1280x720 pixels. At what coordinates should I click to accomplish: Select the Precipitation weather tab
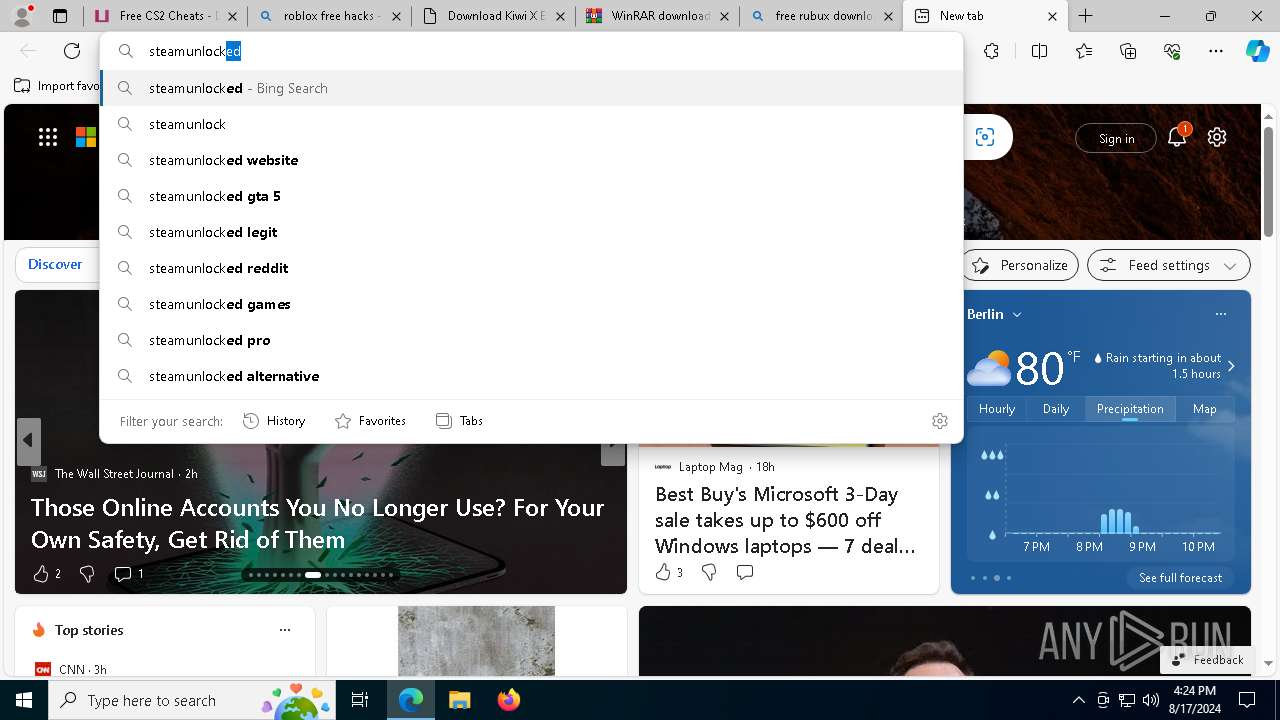[x=1130, y=409]
